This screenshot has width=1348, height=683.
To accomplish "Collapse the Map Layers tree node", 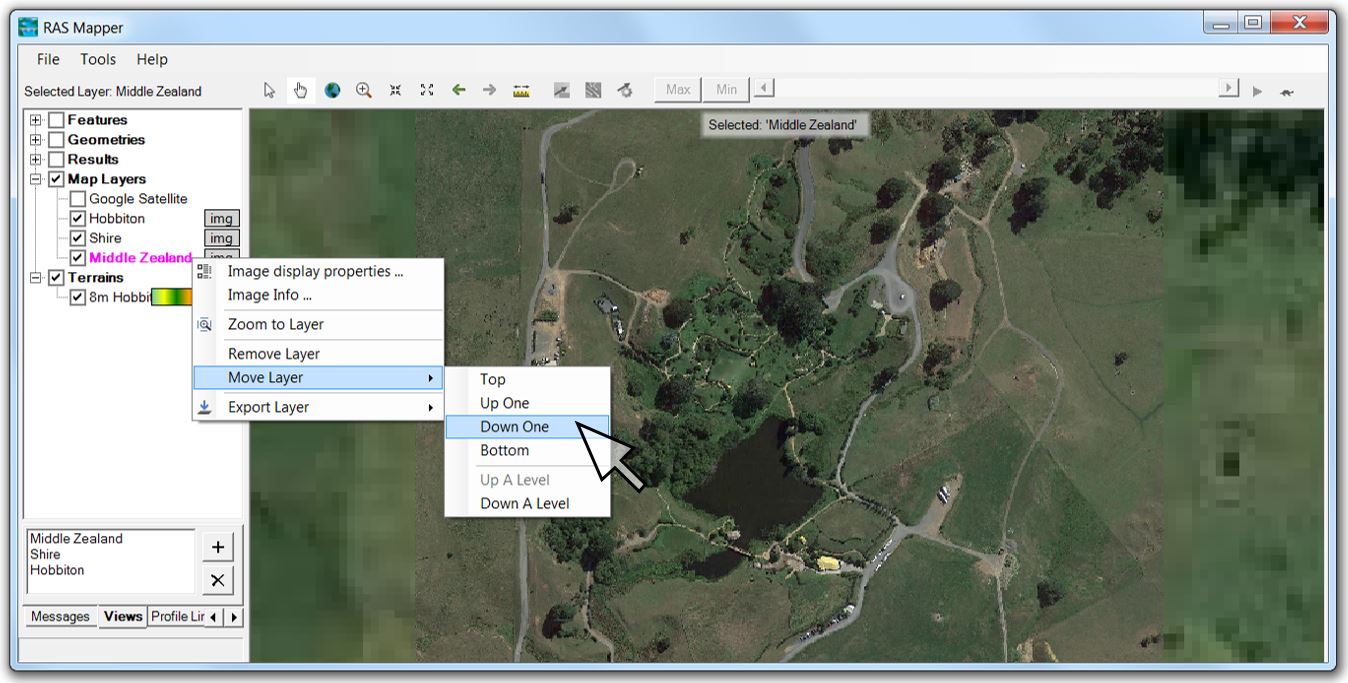I will (x=36, y=179).
